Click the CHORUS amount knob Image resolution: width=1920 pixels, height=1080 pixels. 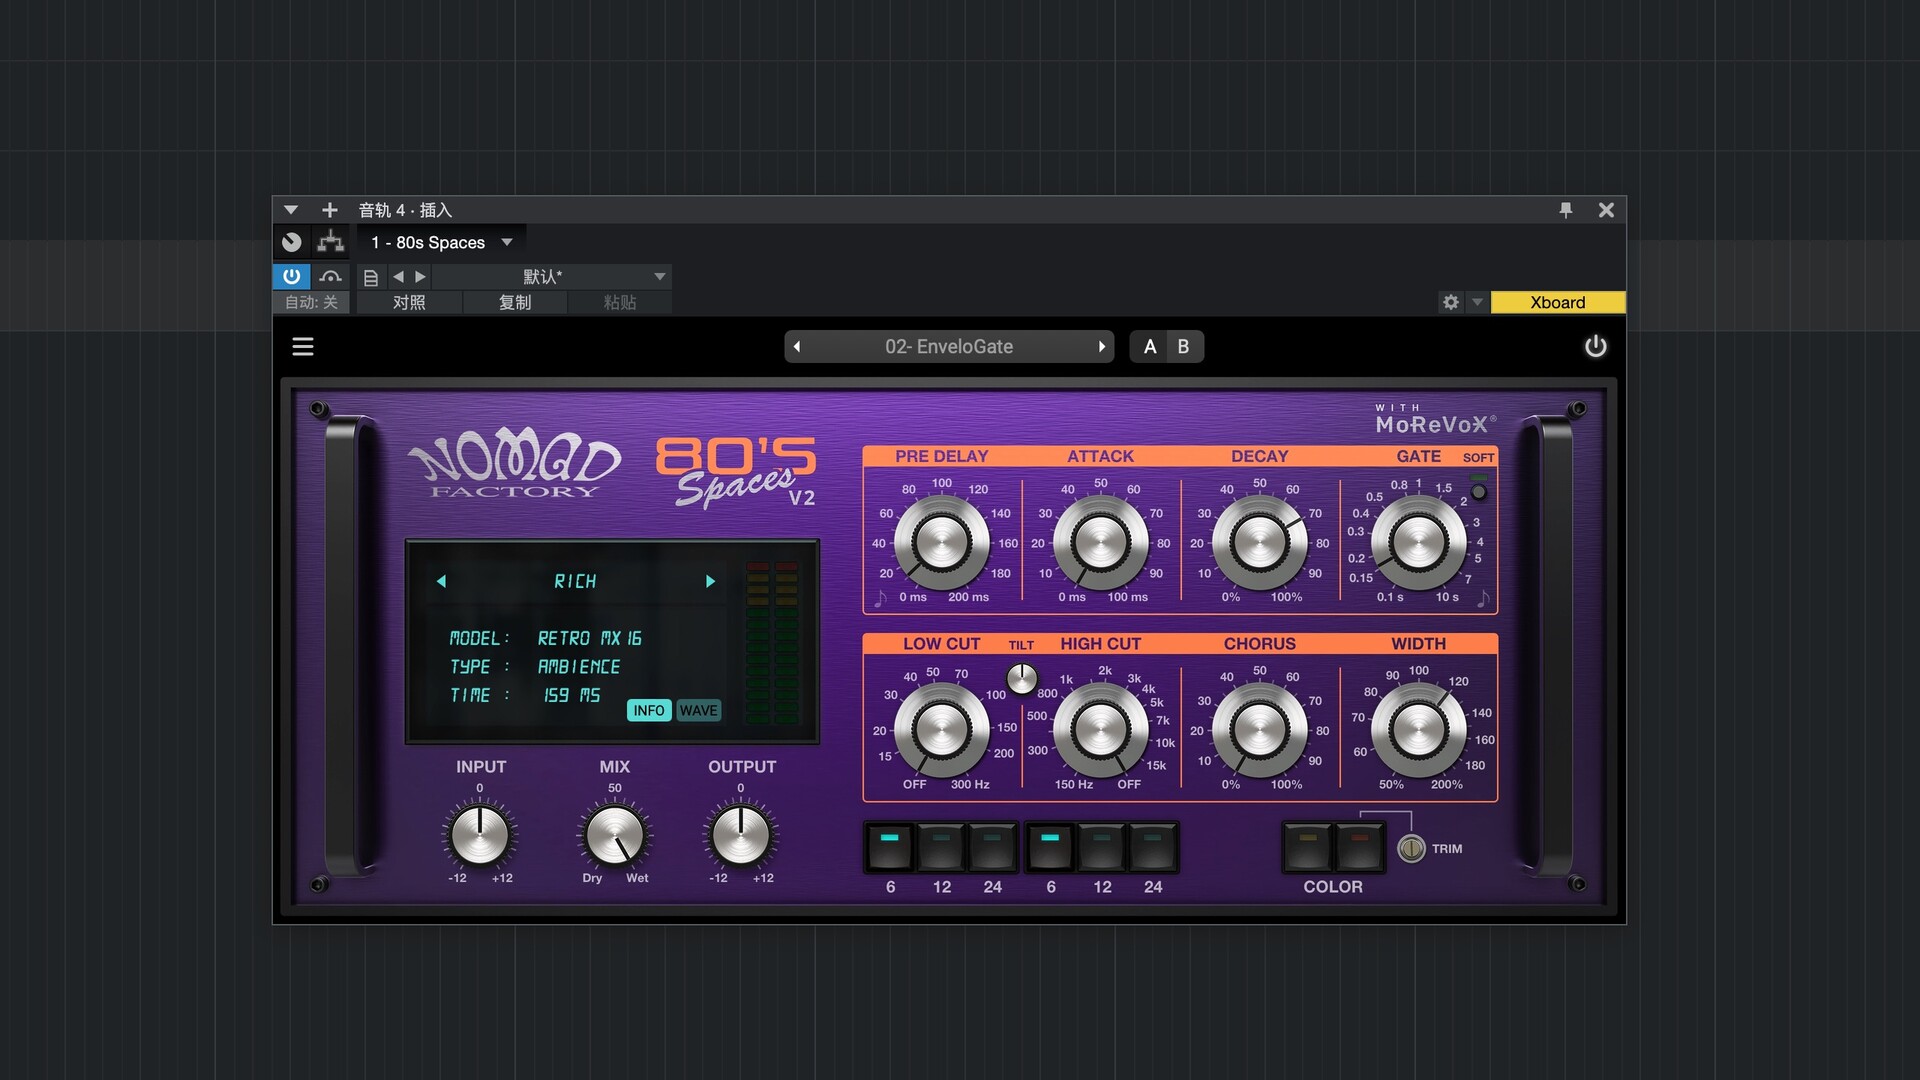(x=1259, y=730)
